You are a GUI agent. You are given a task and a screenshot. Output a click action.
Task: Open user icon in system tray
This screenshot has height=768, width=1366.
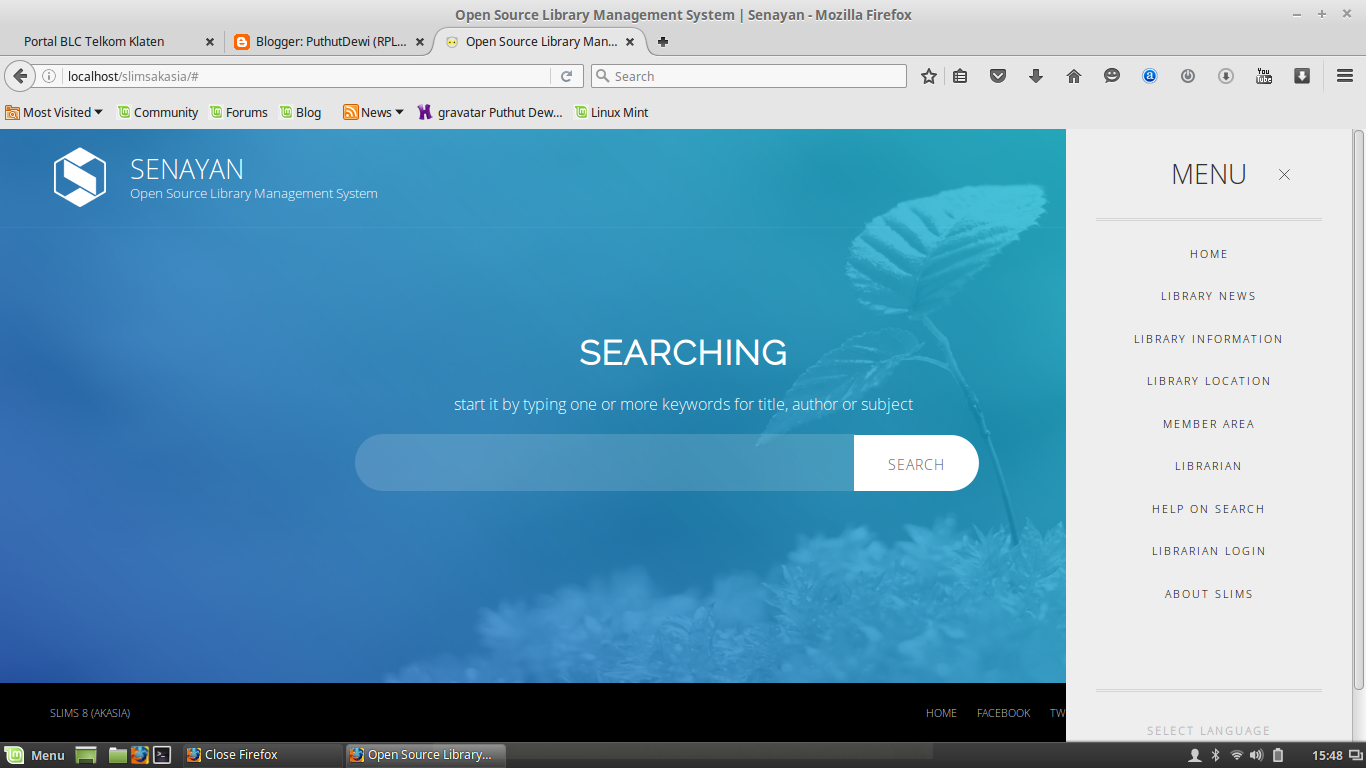[x=1194, y=755]
